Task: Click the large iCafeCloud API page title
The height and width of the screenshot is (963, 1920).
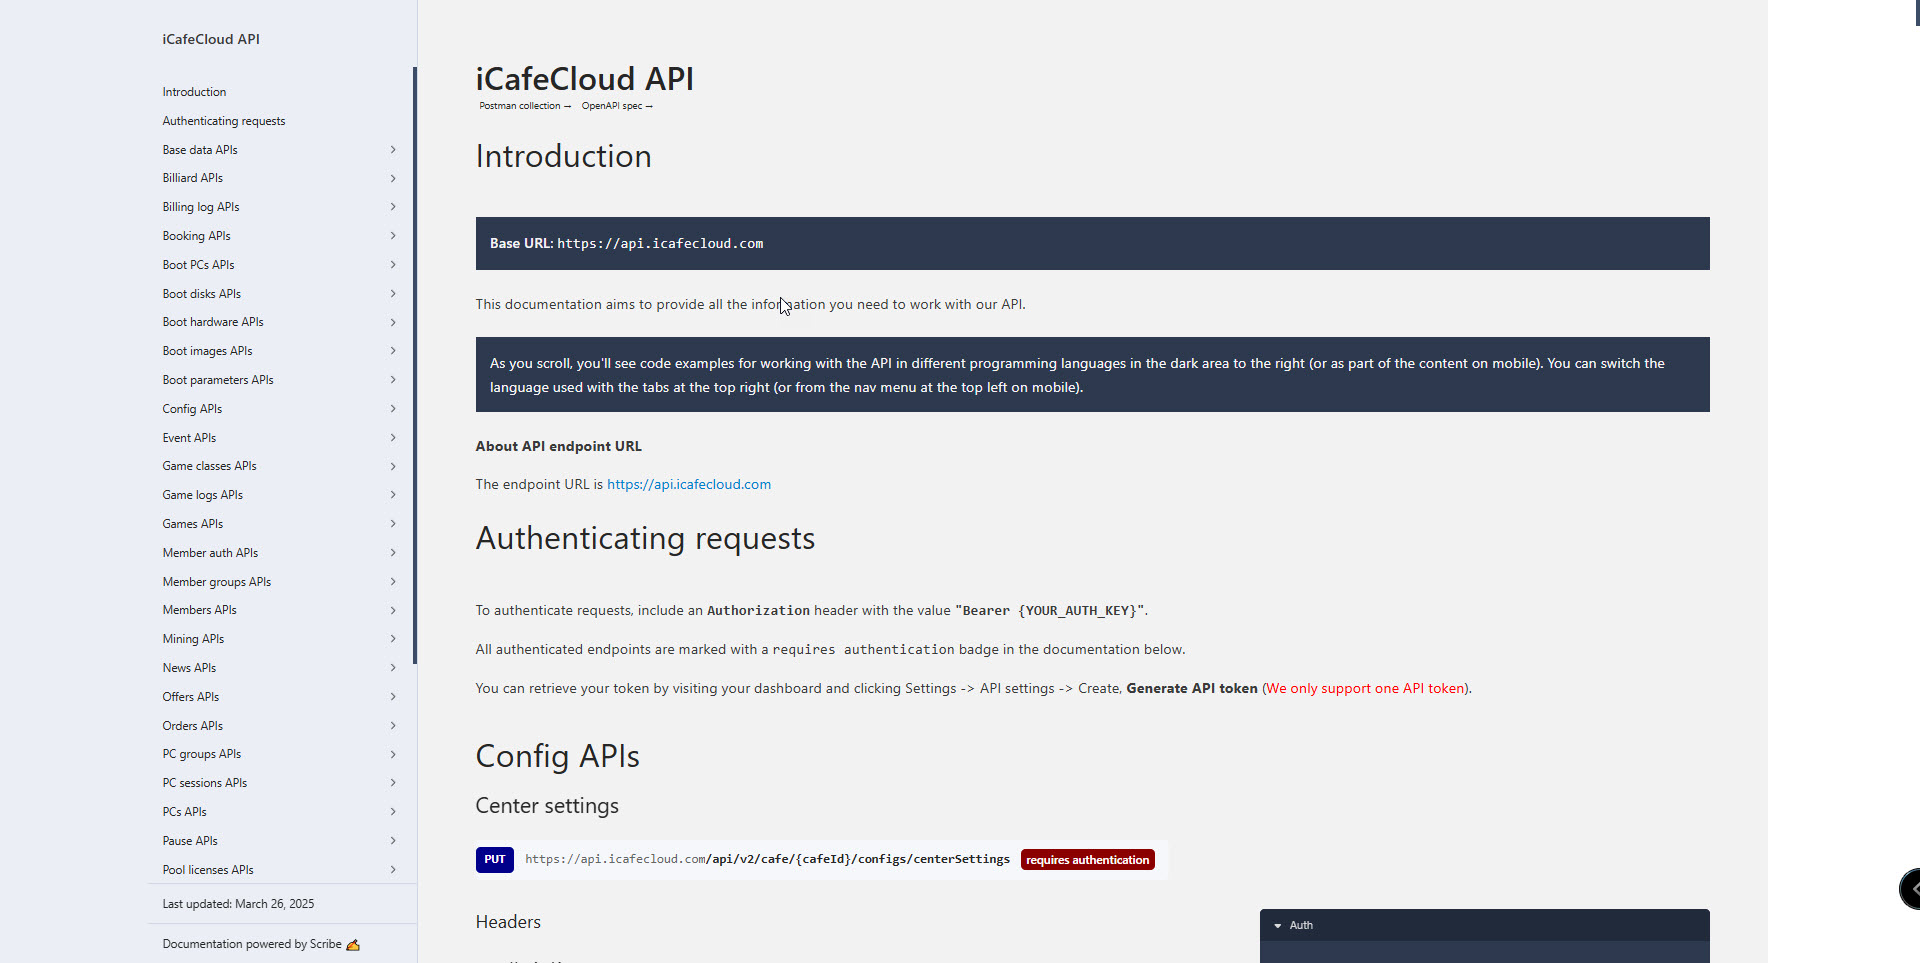Action: (x=584, y=79)
